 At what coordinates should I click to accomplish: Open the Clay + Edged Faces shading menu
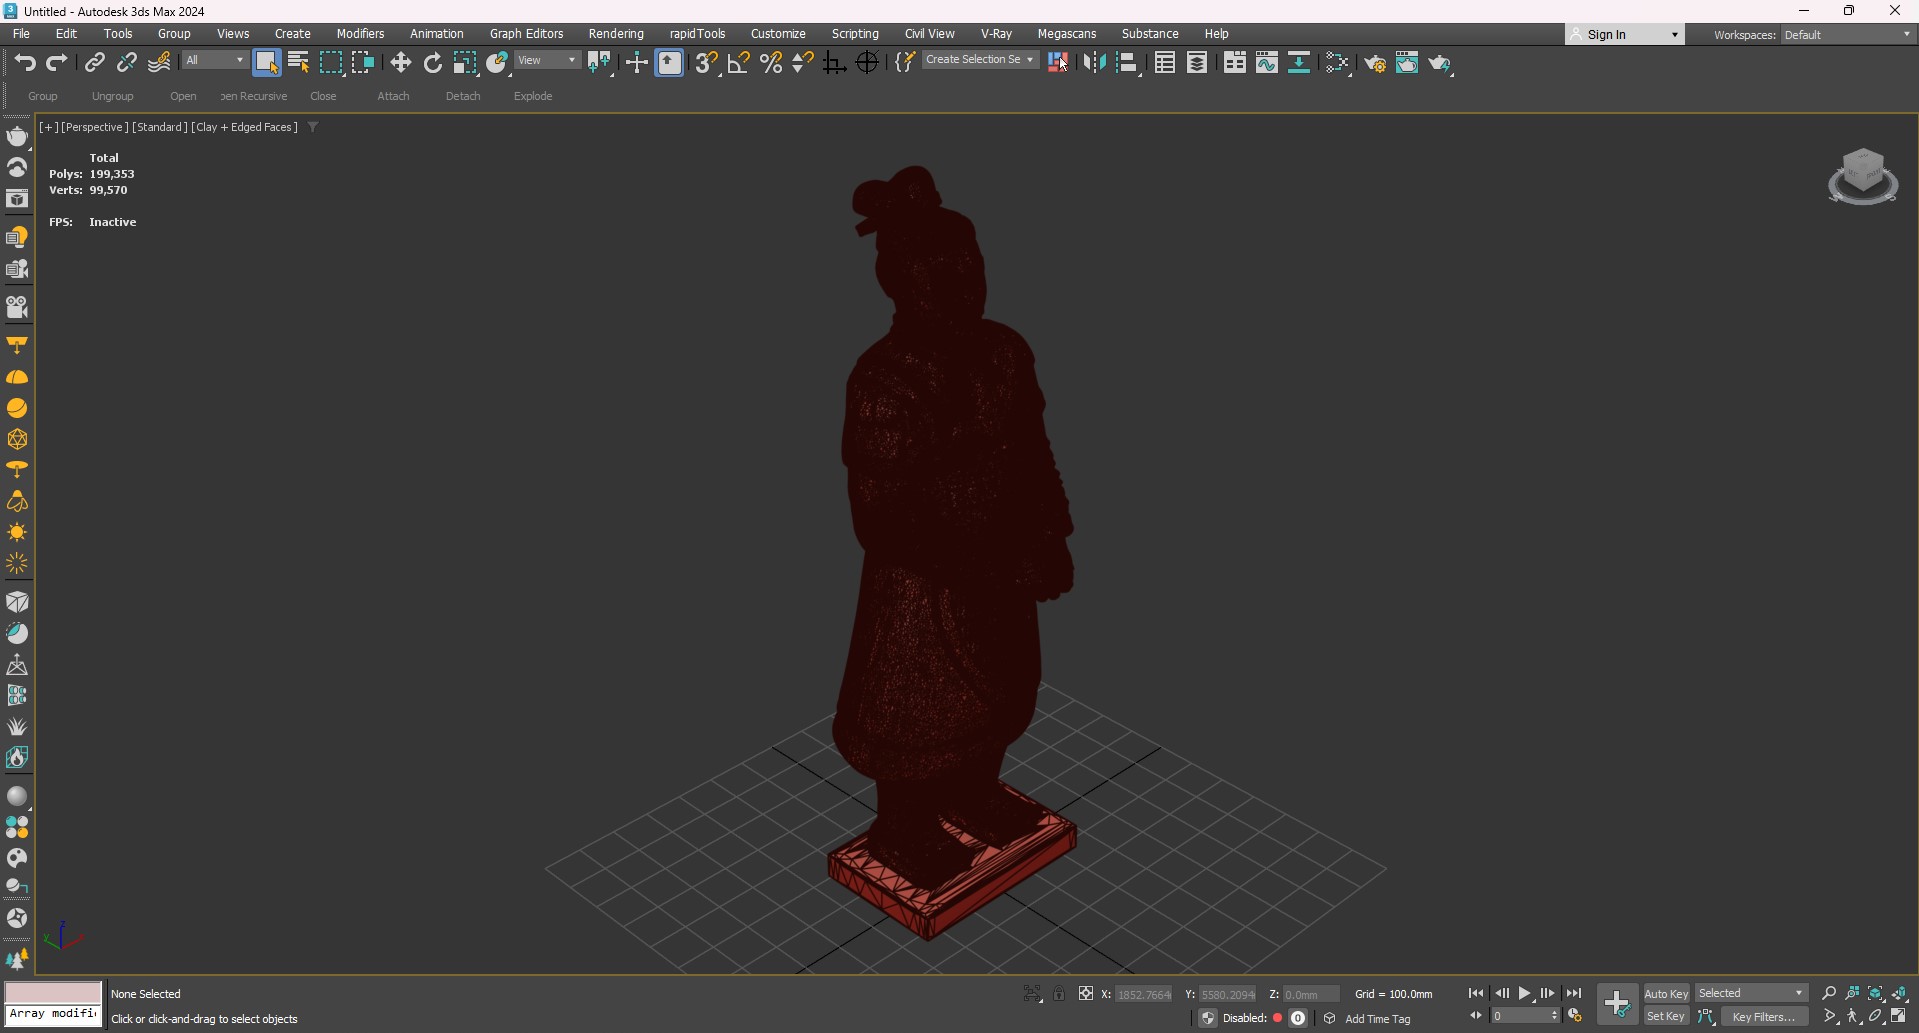pyautogui.click(x=245, y=127)
